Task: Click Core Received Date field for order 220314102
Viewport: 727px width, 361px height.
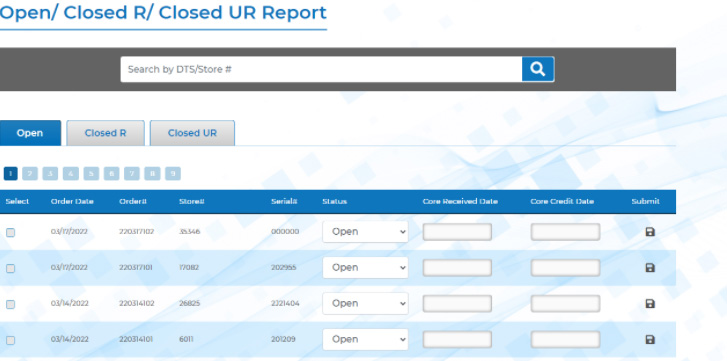Action: [457, 304]
